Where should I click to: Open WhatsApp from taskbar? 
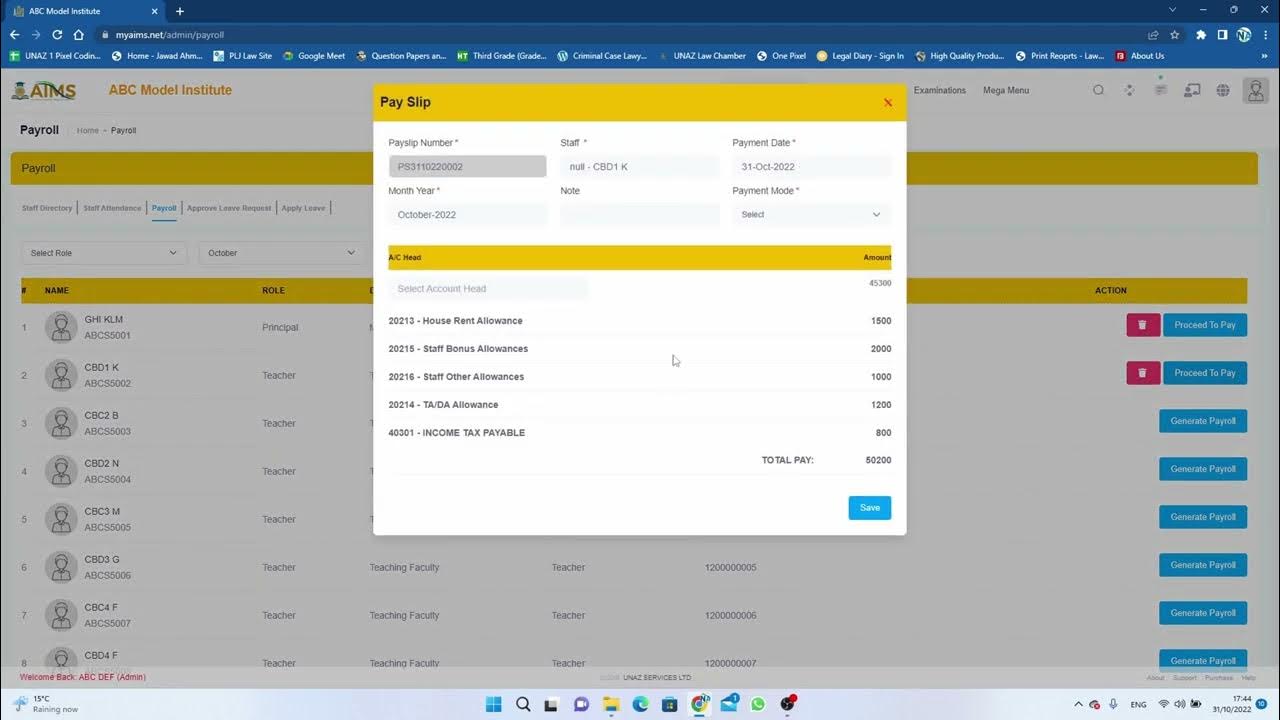point(758,704)
